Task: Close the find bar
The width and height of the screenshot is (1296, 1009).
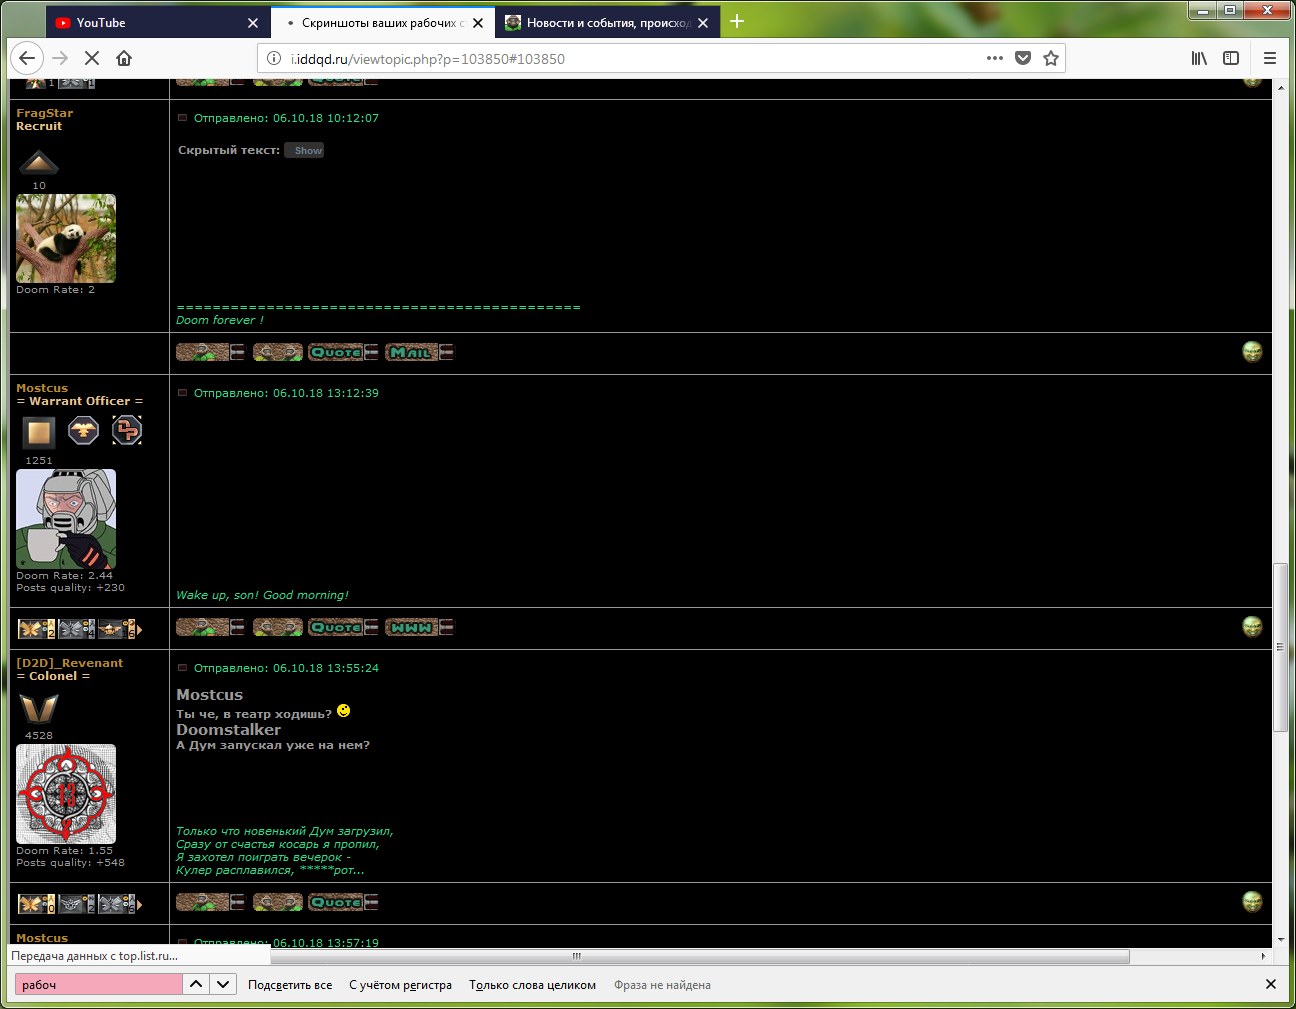Action: [x=1270, y=984]
